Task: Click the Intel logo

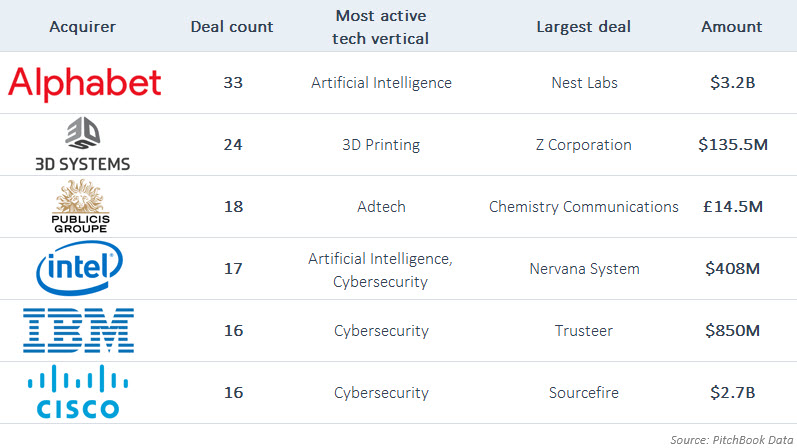Action: pyautogui.click(x=79, y=268)
